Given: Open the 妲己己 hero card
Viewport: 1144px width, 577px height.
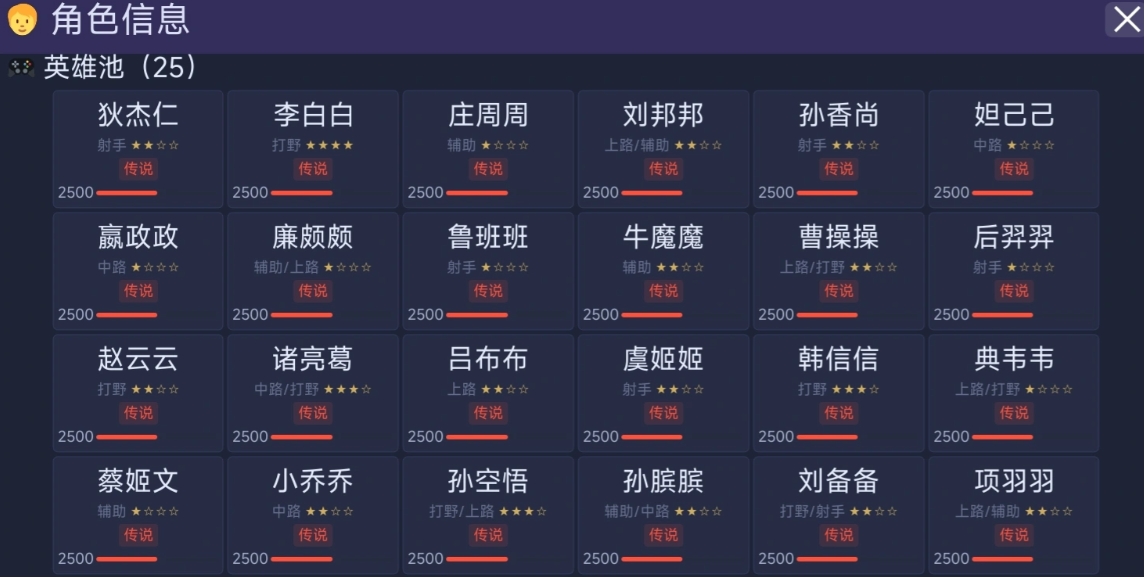Looking at the screenshot, I should pyautogui.click(x=1013, y=150).
